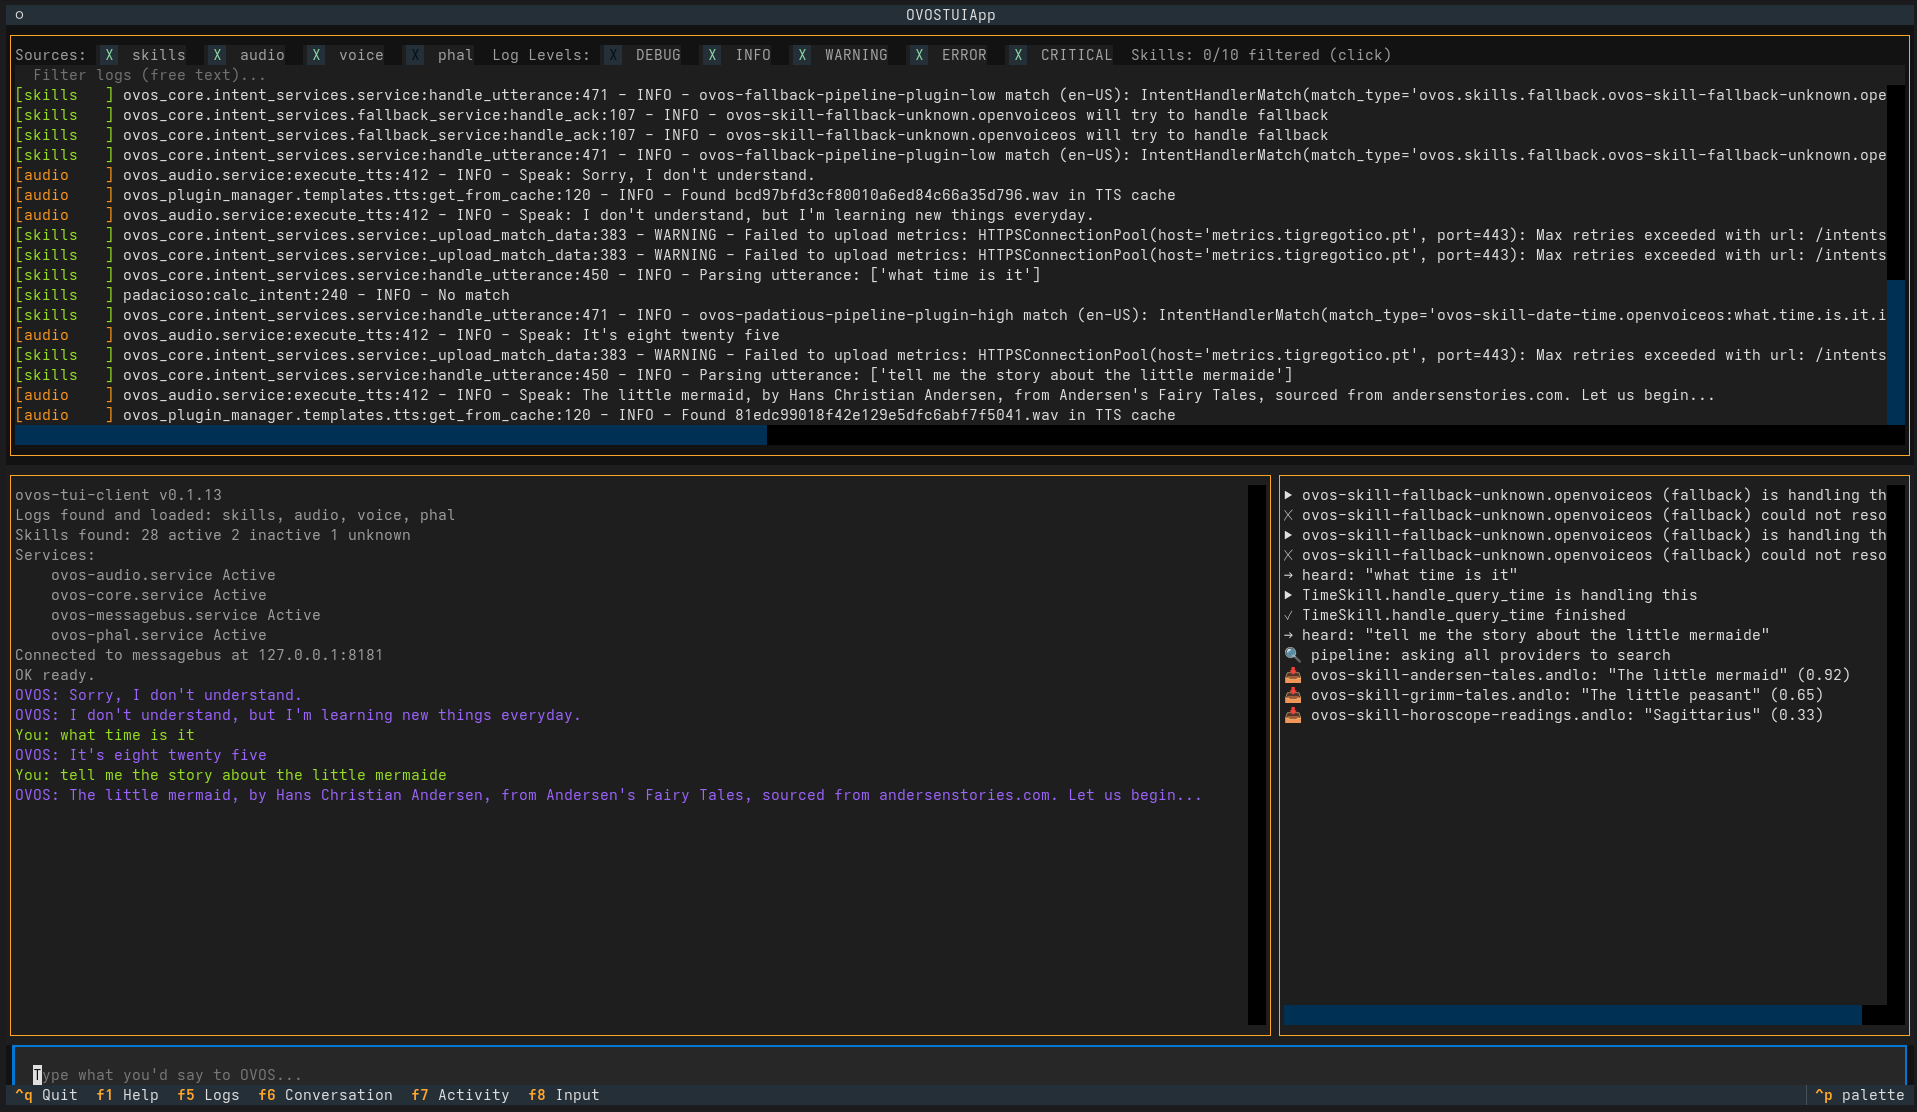Switch to Logs via f5 footer item
The width and height of the screenshot is (1917, 1112).
(209, 1095)
